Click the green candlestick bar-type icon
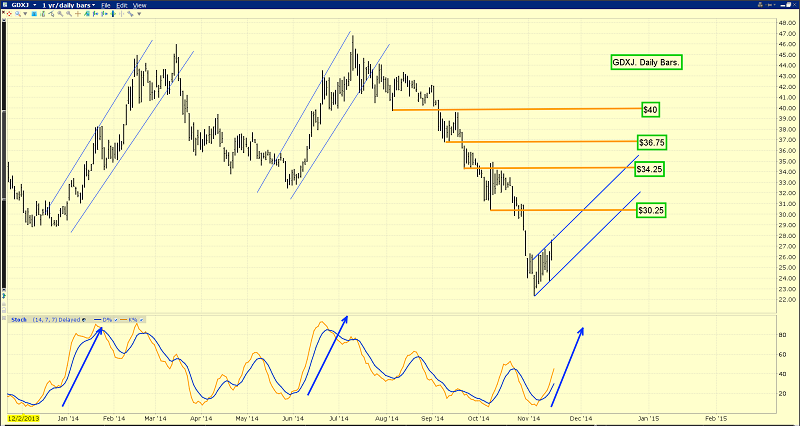This screenshot has height=426, width=800. pyautogui.click(x=43, y=14)
